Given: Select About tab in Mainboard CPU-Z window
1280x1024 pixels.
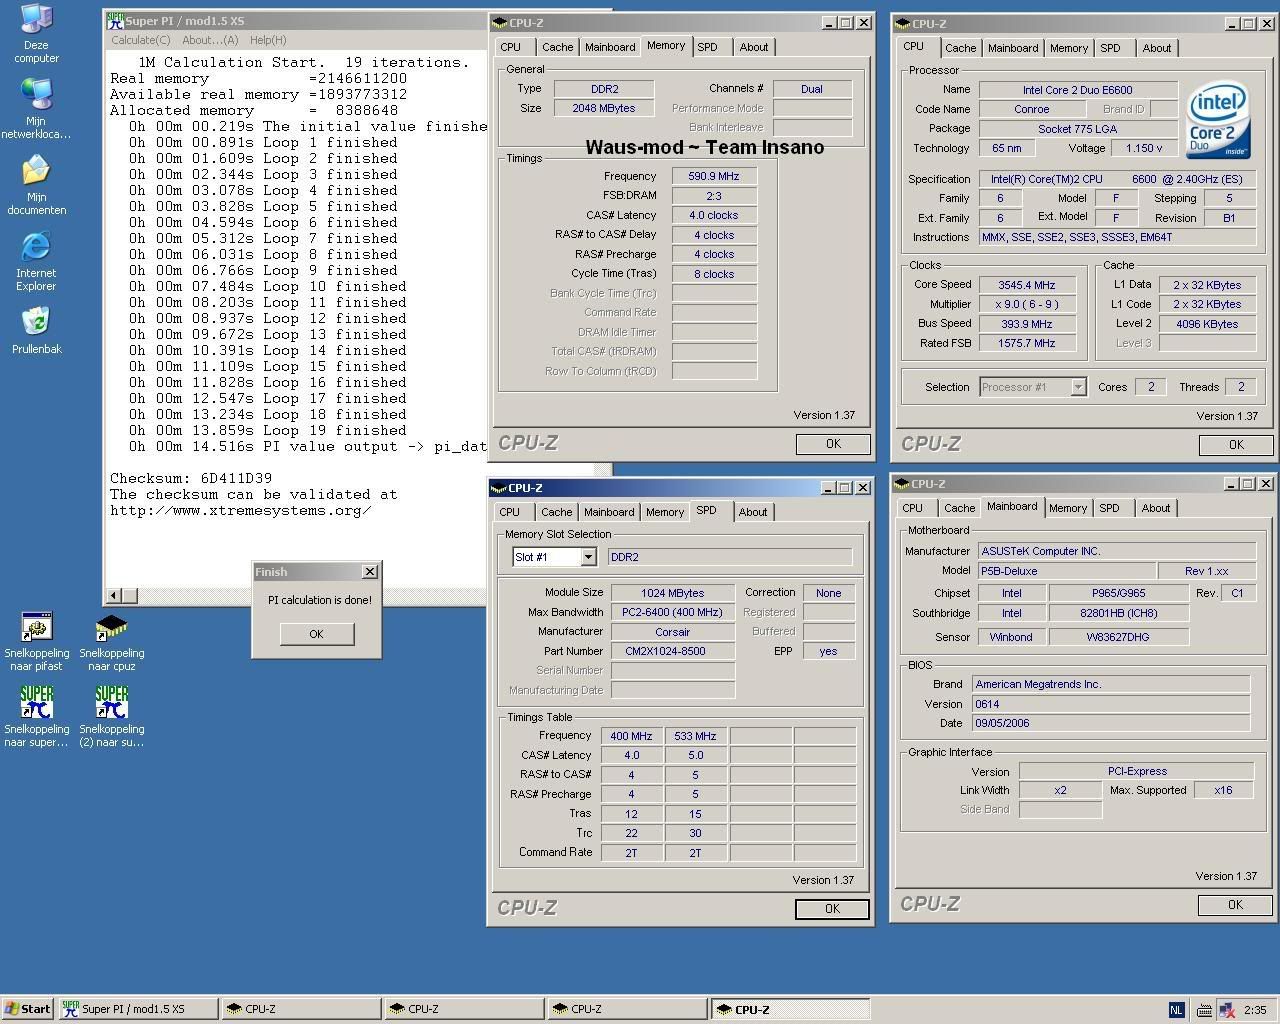Looking at the screenshot, I should point(1156,508).
